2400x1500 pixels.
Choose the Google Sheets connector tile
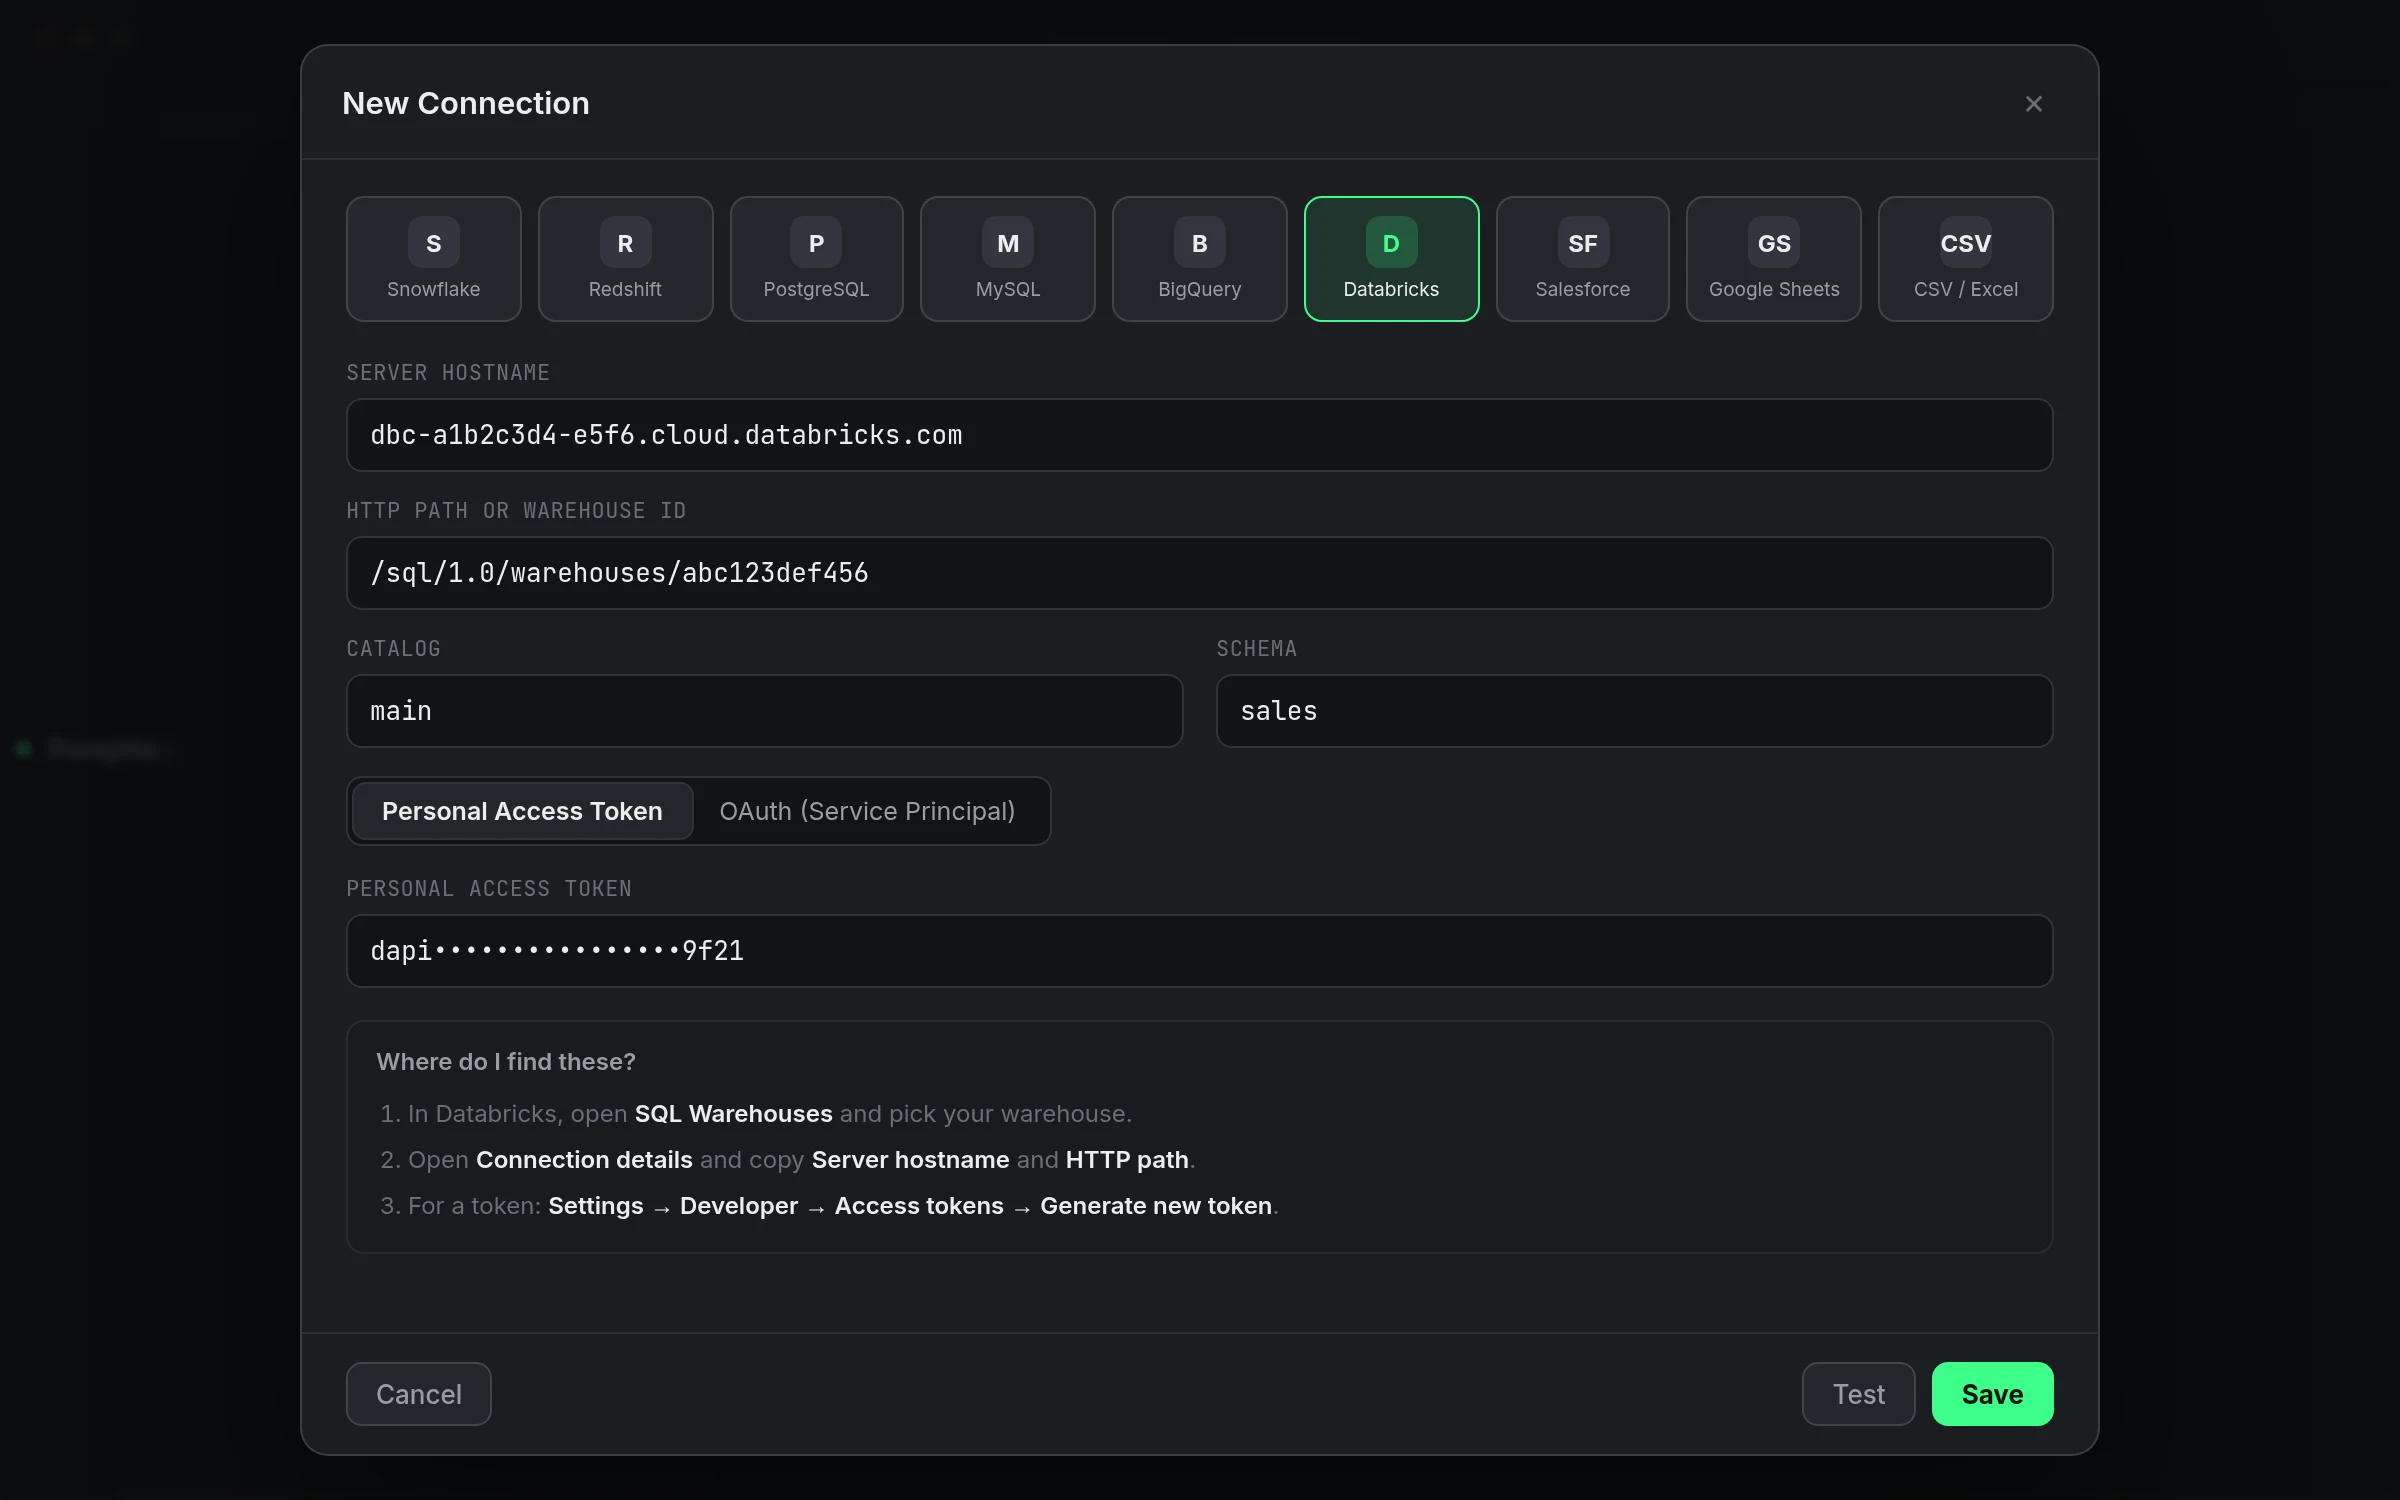(x=1773, y=259)
